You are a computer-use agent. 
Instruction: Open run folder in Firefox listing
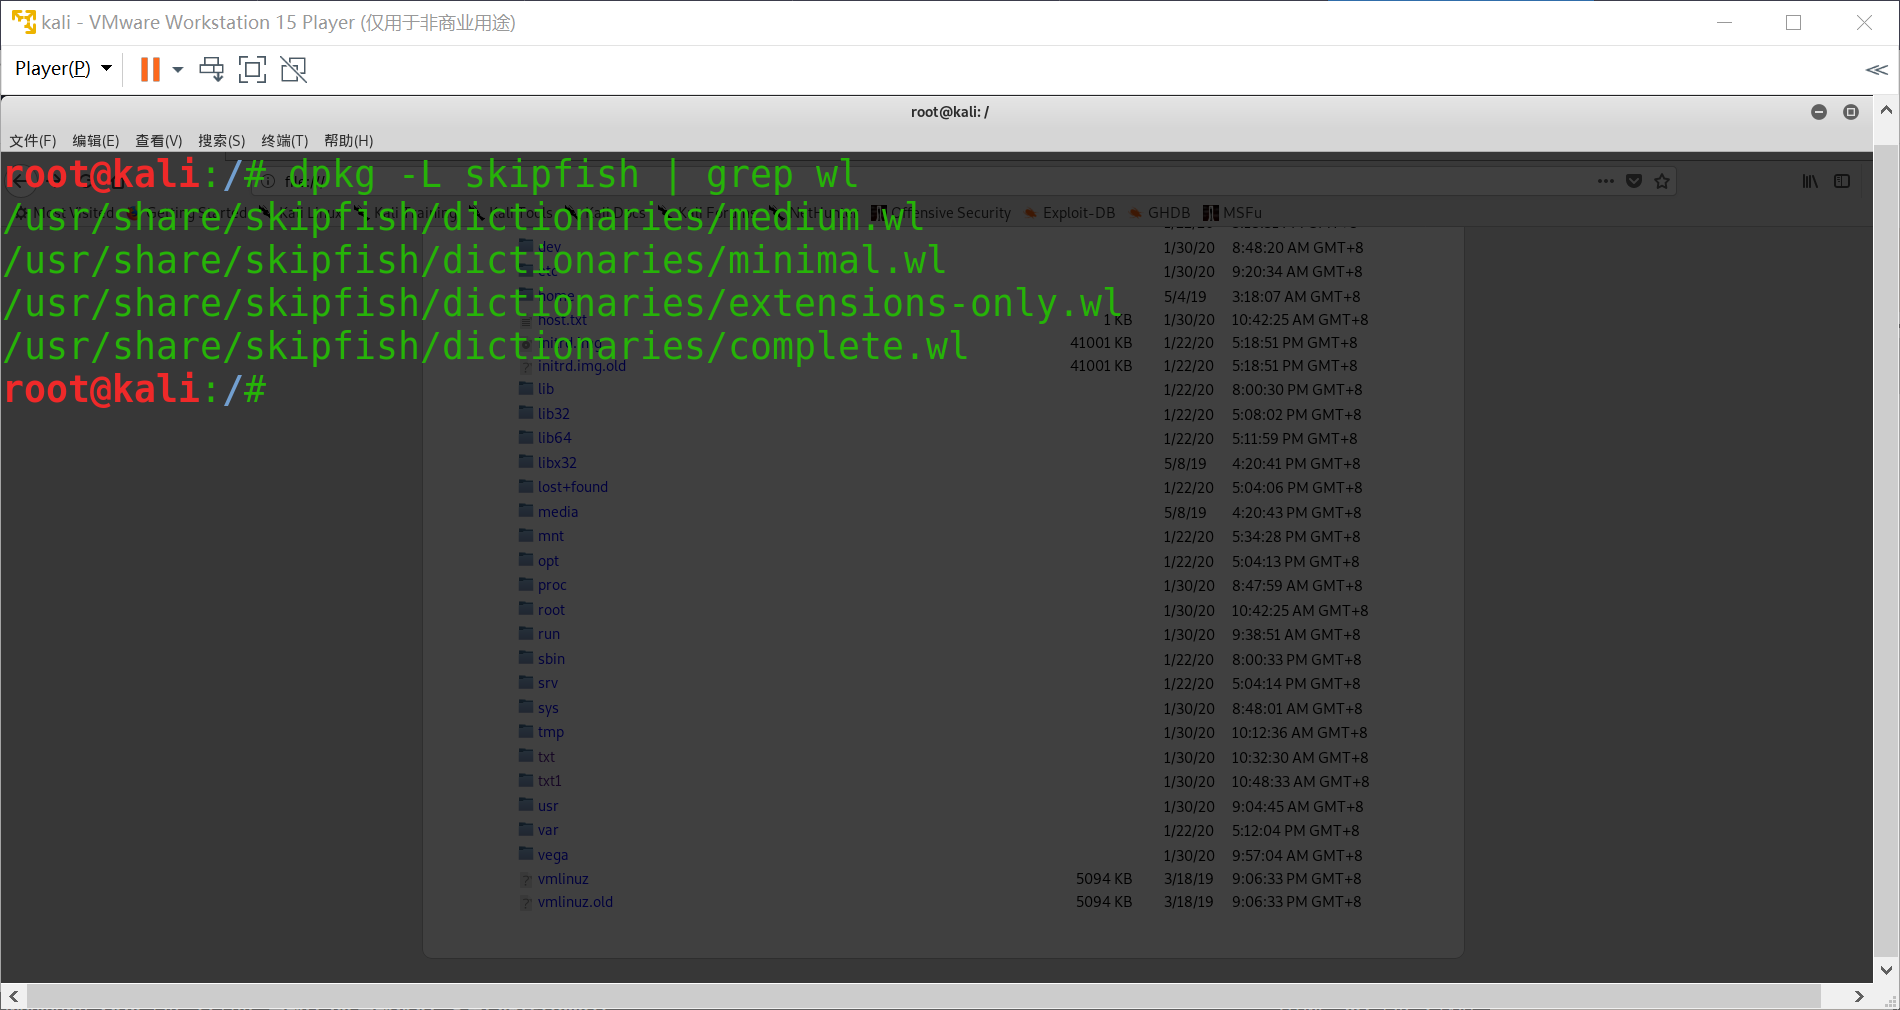[x=549, y=634]
